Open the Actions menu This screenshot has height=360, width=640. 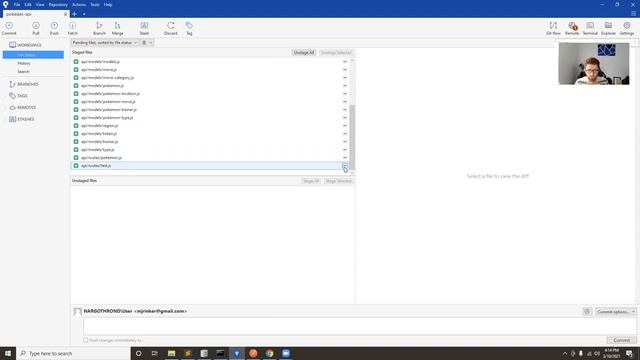tap(79, 4)
